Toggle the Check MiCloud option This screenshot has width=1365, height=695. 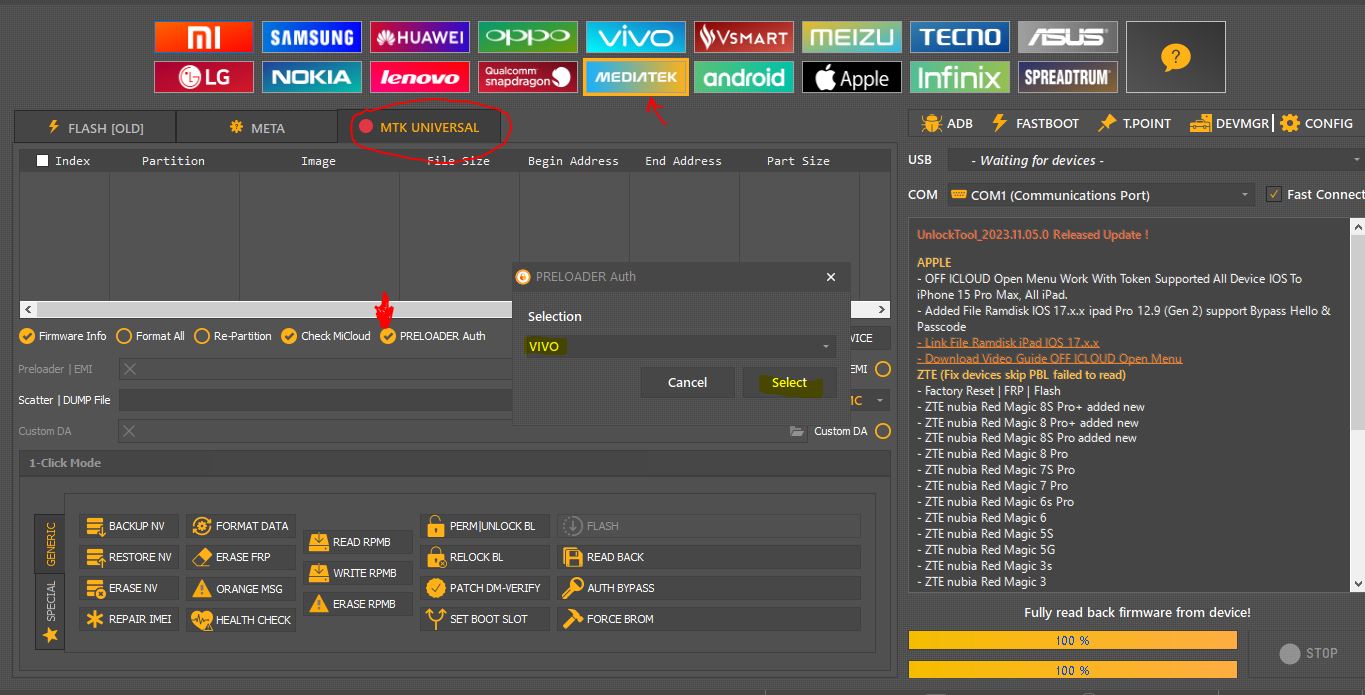tap(326, 336)
